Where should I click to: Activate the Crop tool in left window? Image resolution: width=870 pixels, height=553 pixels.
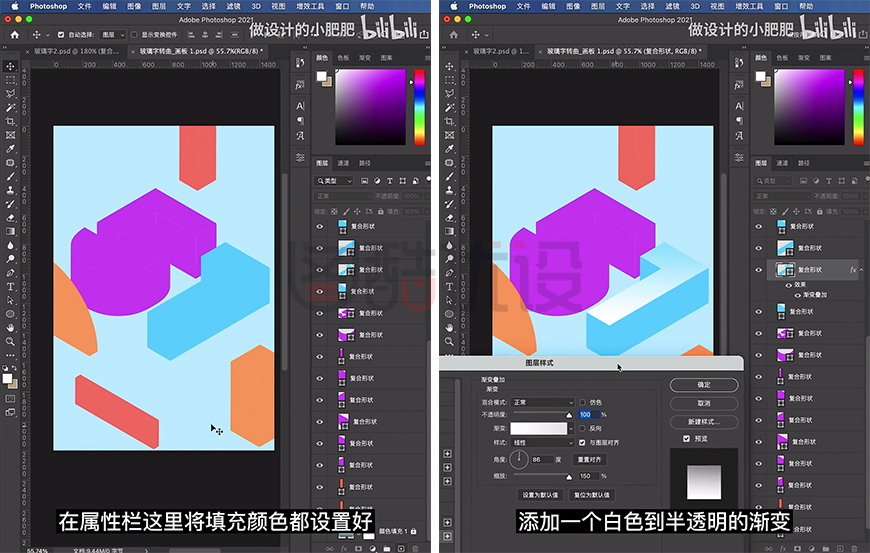coord(10,121)
